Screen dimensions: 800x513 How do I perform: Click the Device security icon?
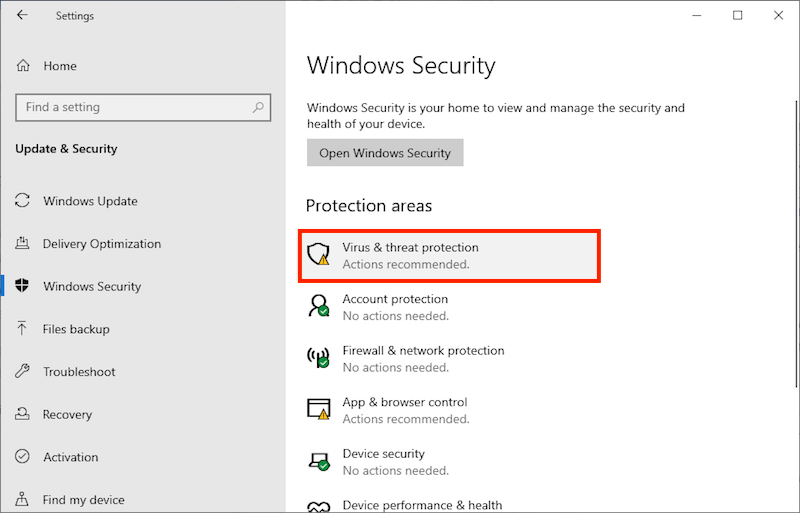click(x=319, y=461)
